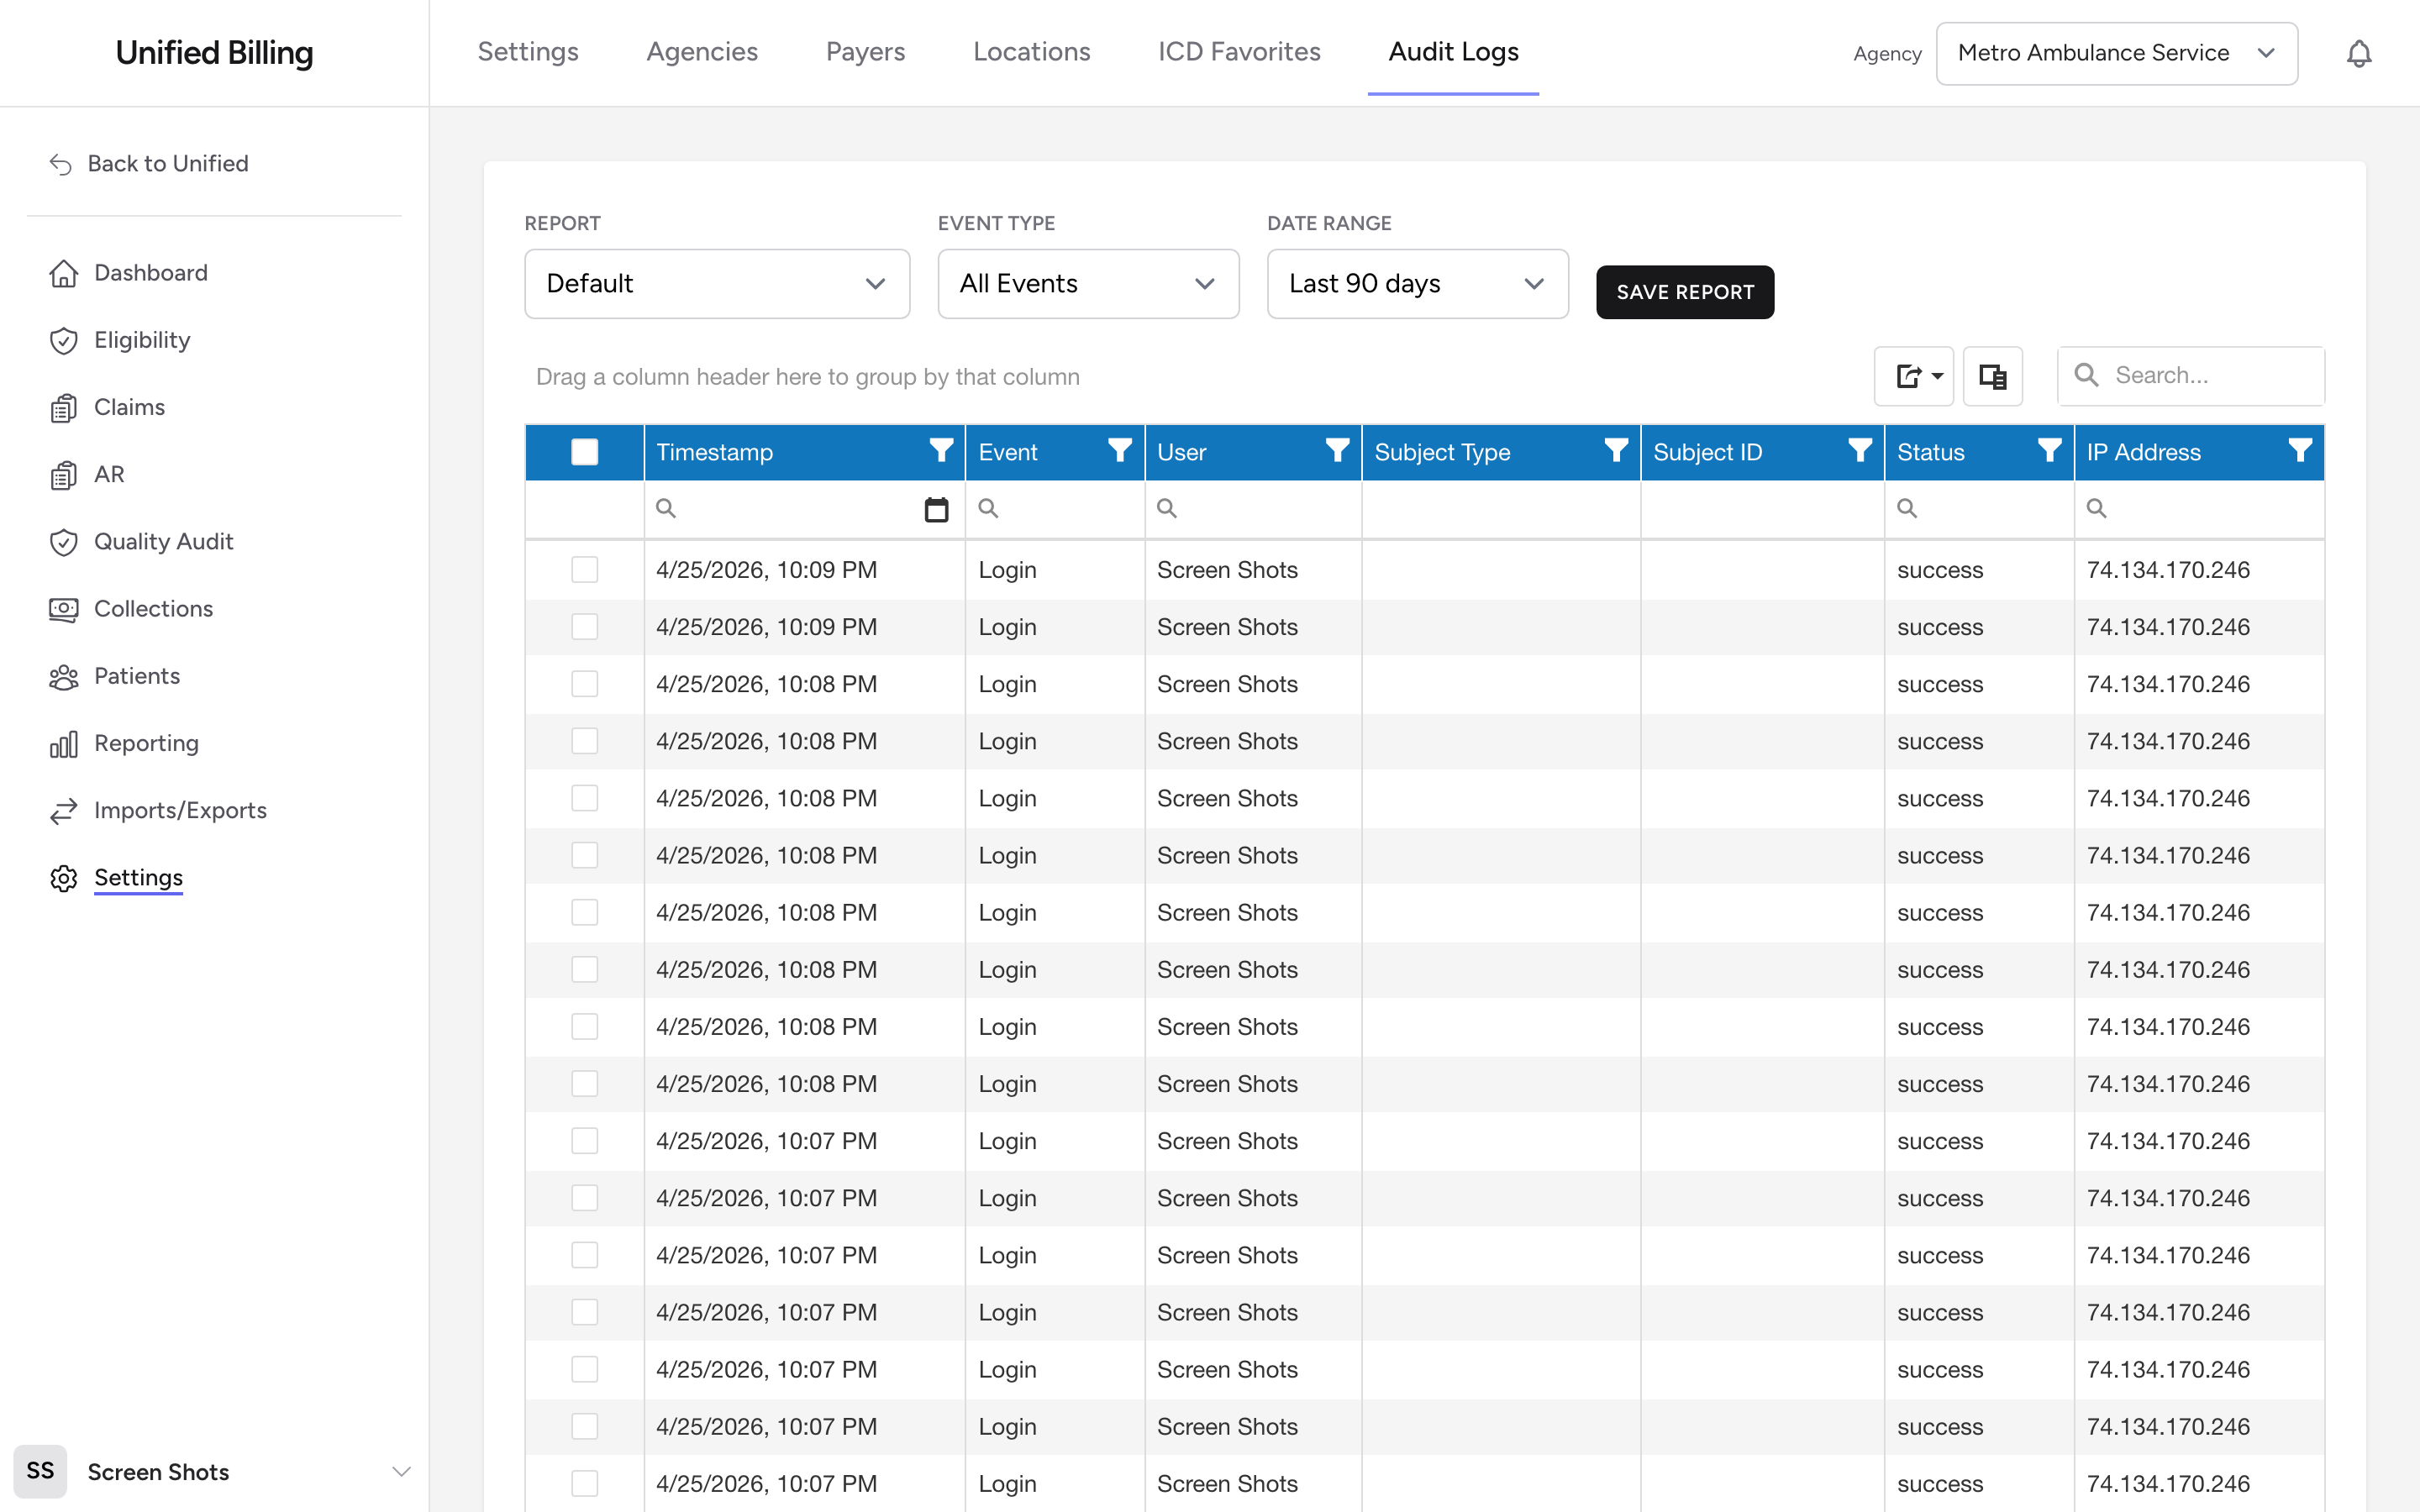Switch to the Settings top tab
The image size is (2420, 1512).
(x=528, y=52)
